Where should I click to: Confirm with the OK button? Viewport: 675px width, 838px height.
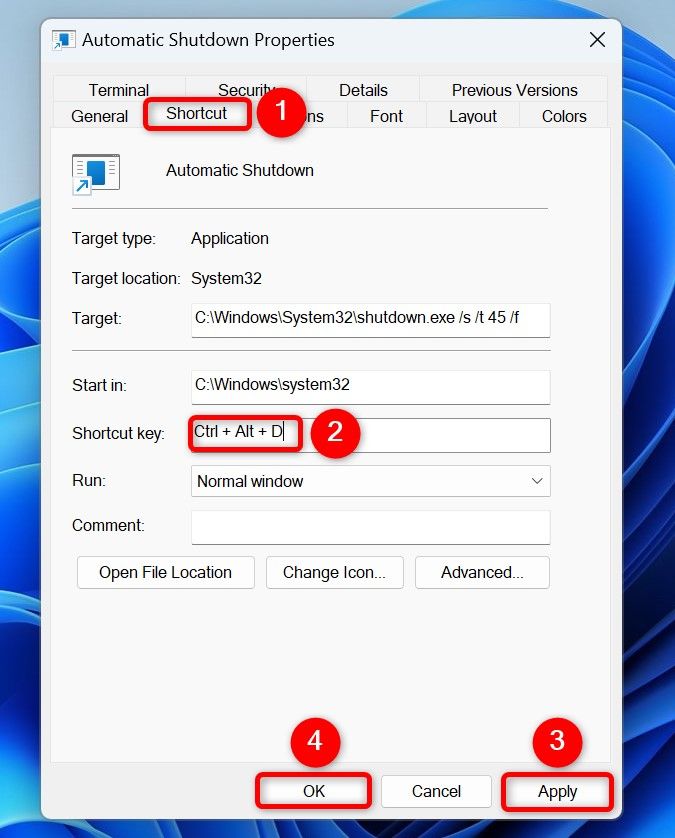point(314,791)
